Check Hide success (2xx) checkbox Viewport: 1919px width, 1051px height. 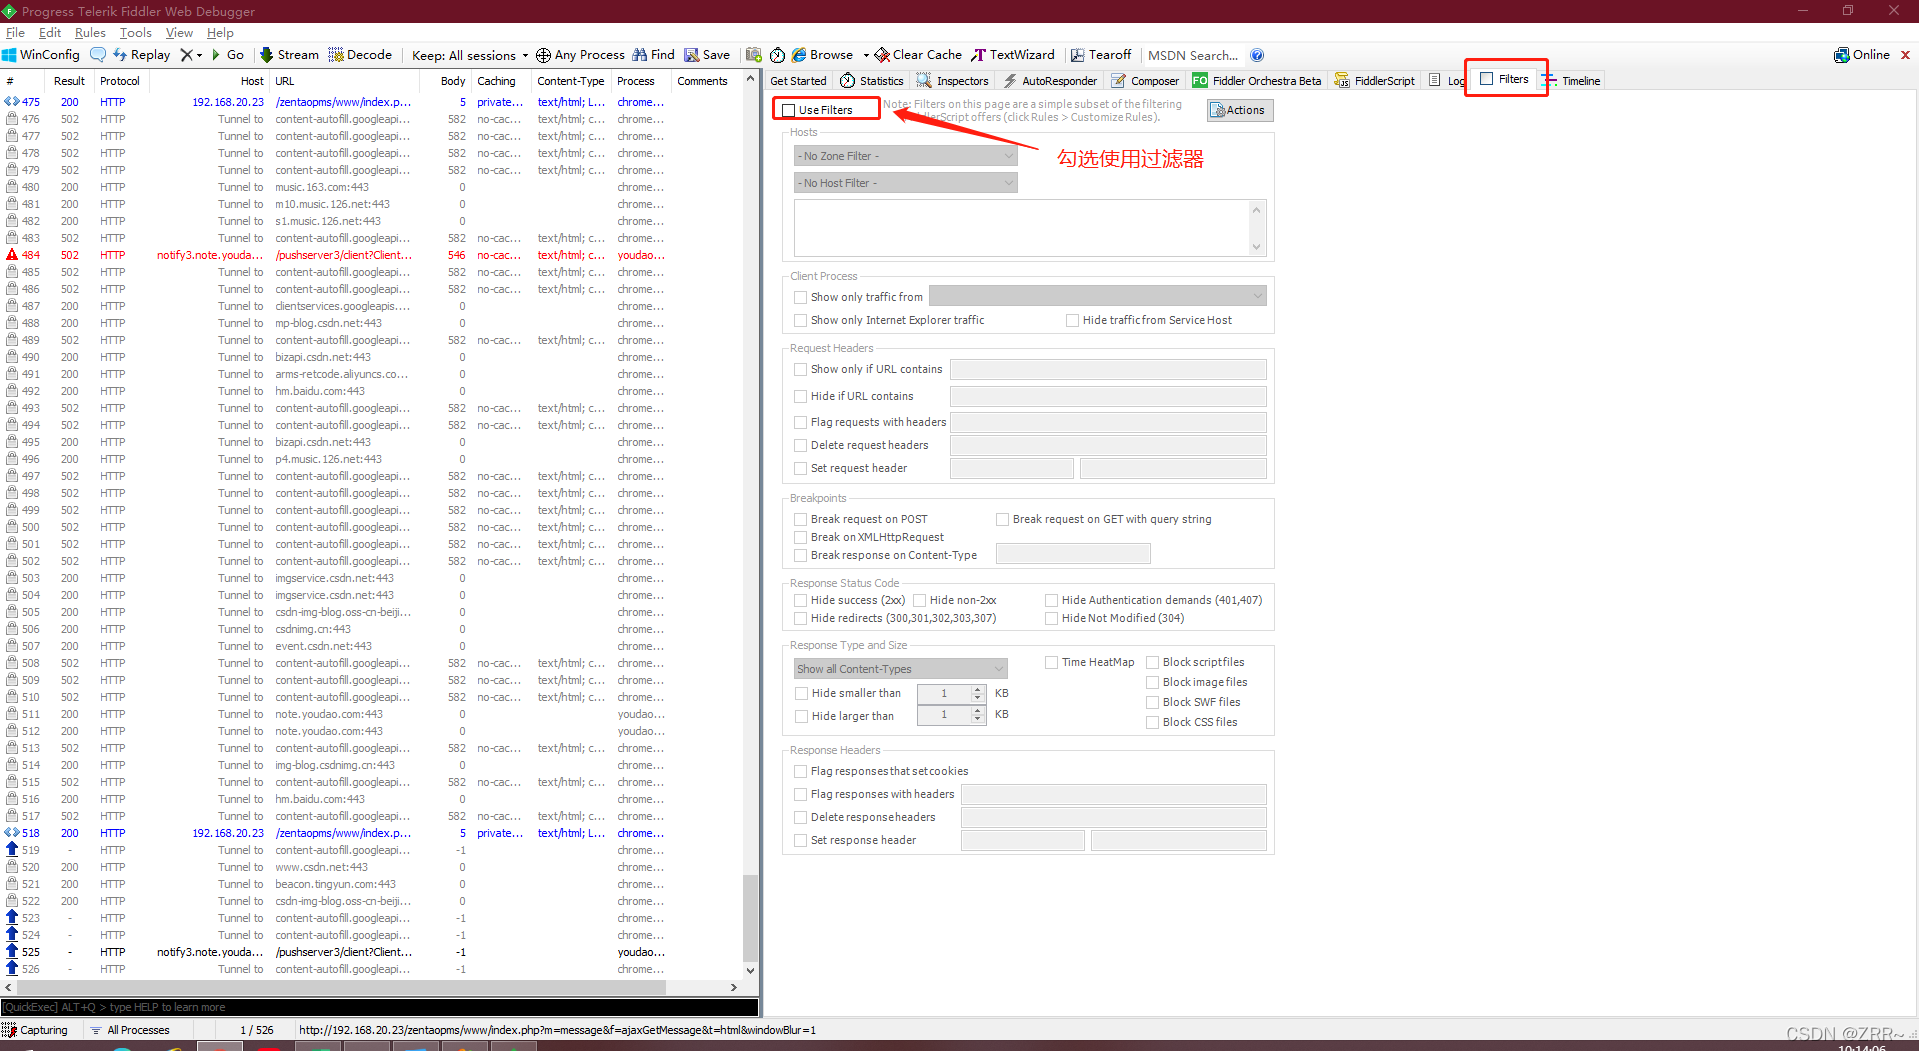(x=800, y=600)
